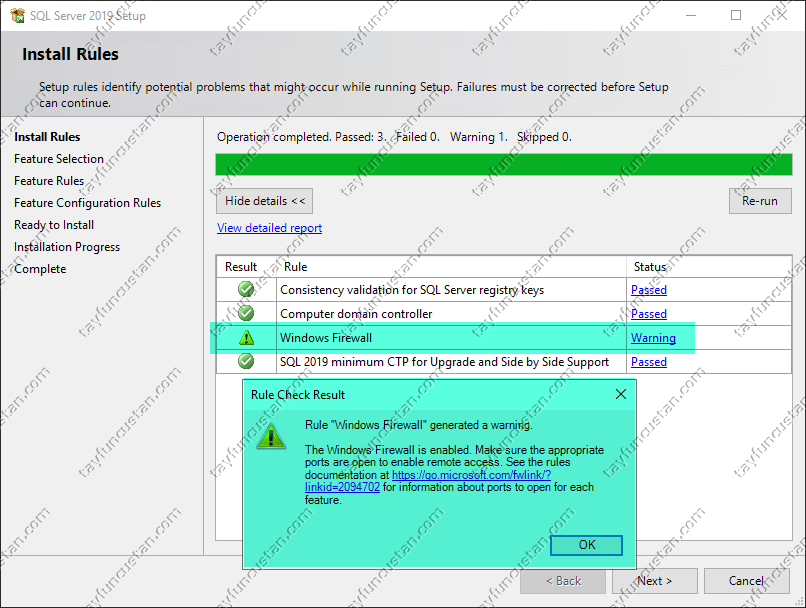Close the Rule Check Result dialog
Viewport: 806px width, 608px height.
tap(621, 394)
